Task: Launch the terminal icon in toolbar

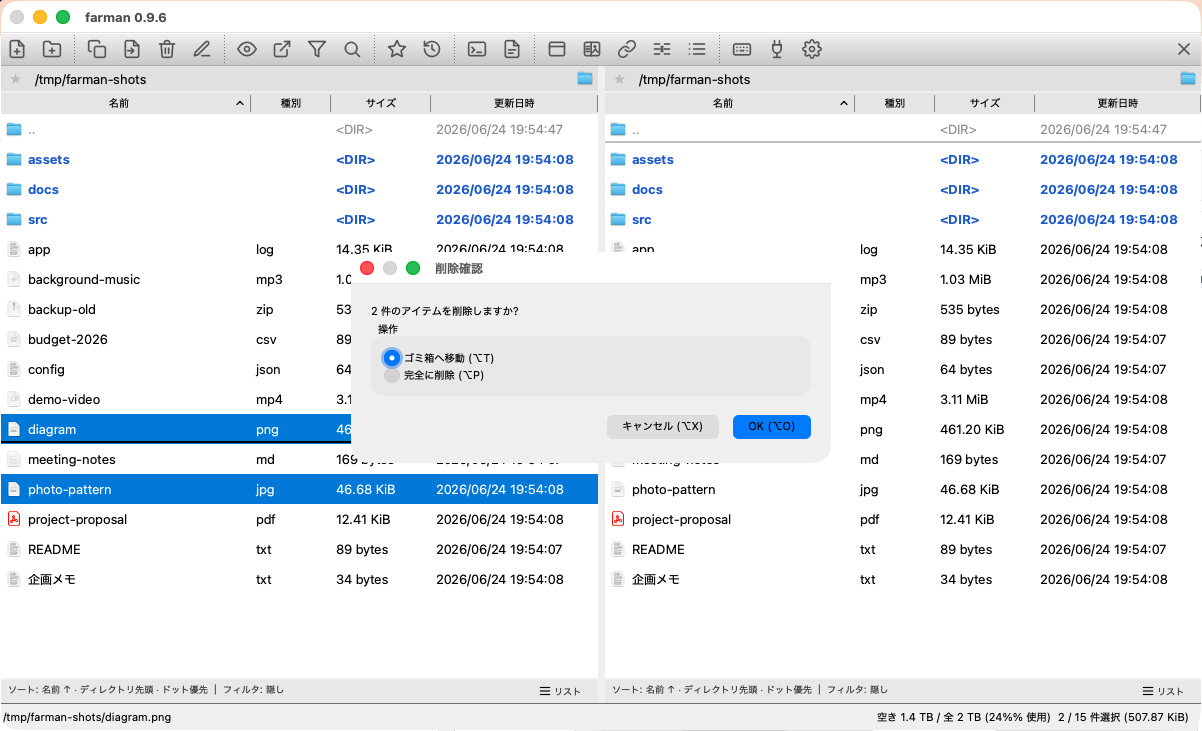Action: [477, 48]
